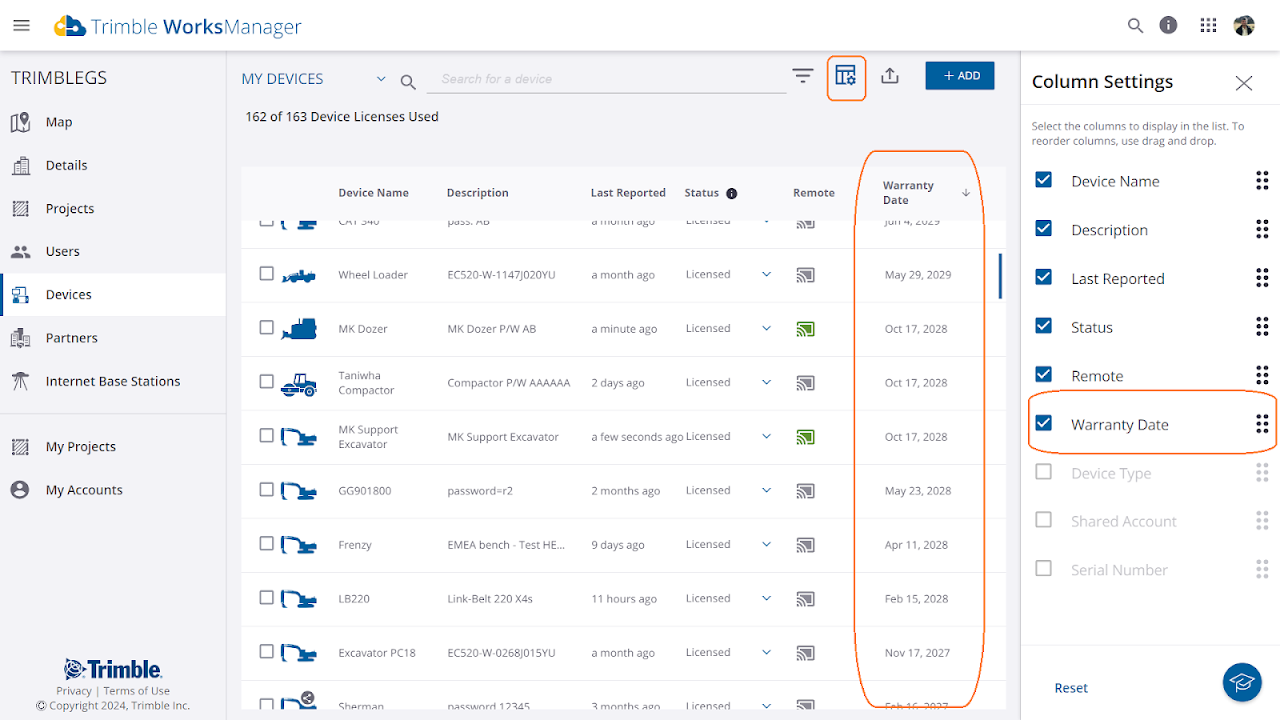1280x720 pixels.
Task: Click the Frenzy remote icon
Action: coord(805,545)
